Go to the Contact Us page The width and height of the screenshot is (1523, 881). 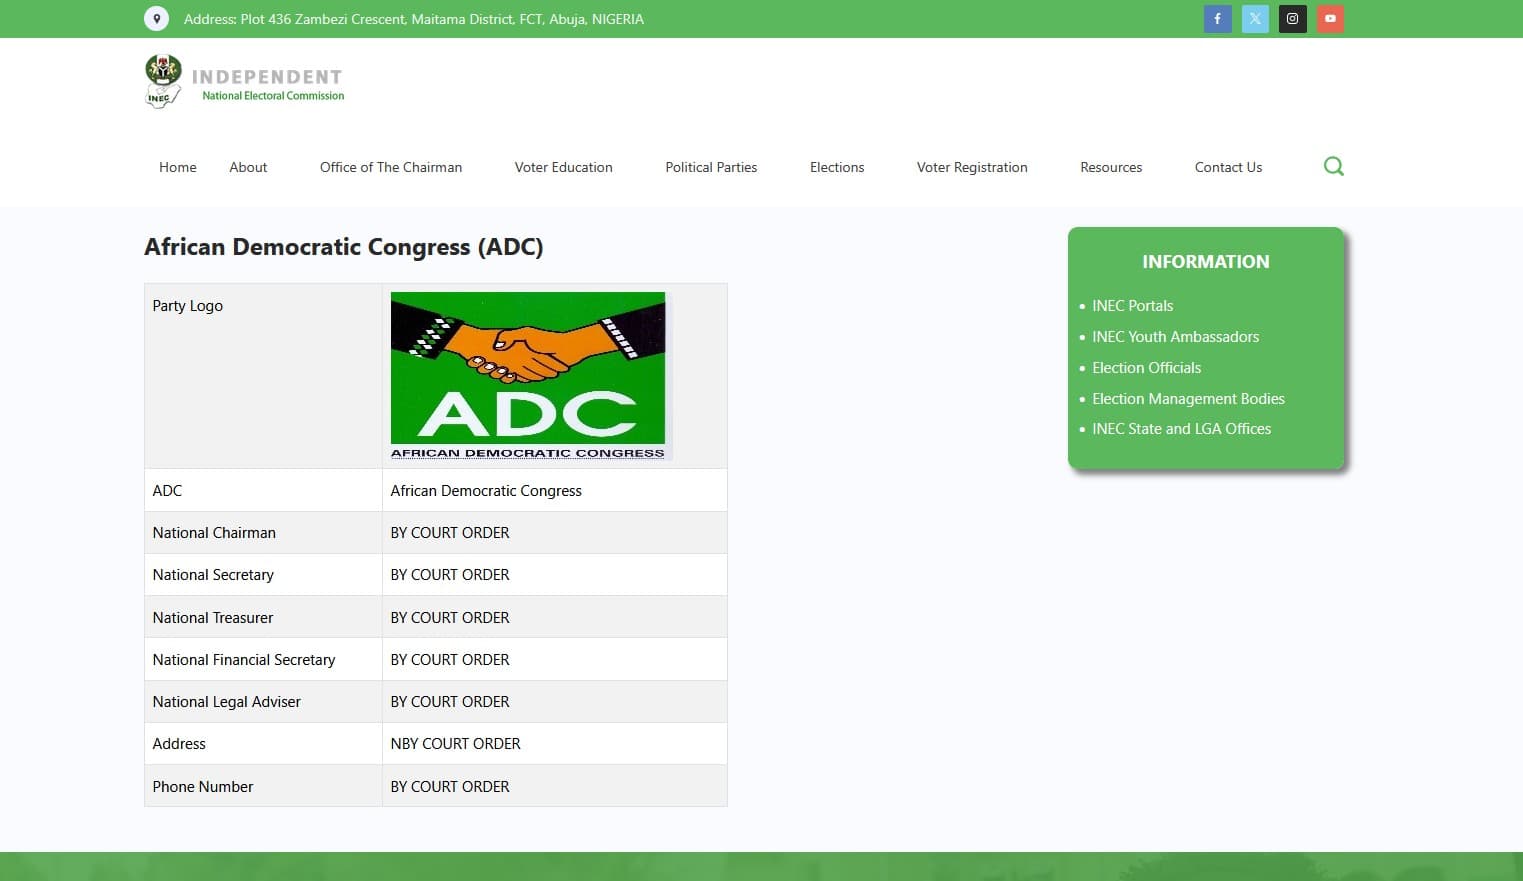tap(1227, 167)
